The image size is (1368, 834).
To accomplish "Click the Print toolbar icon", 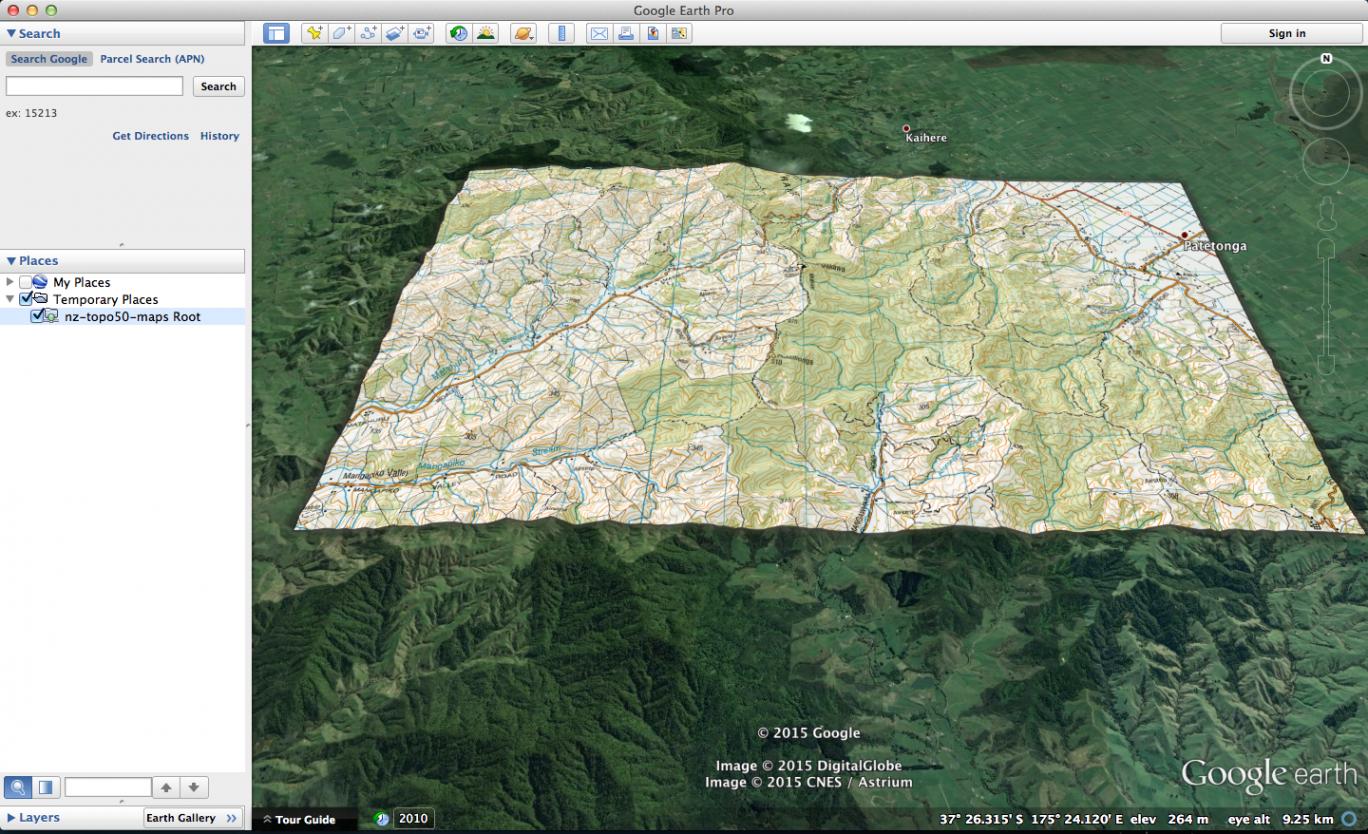I will click(x=626, y=33).
